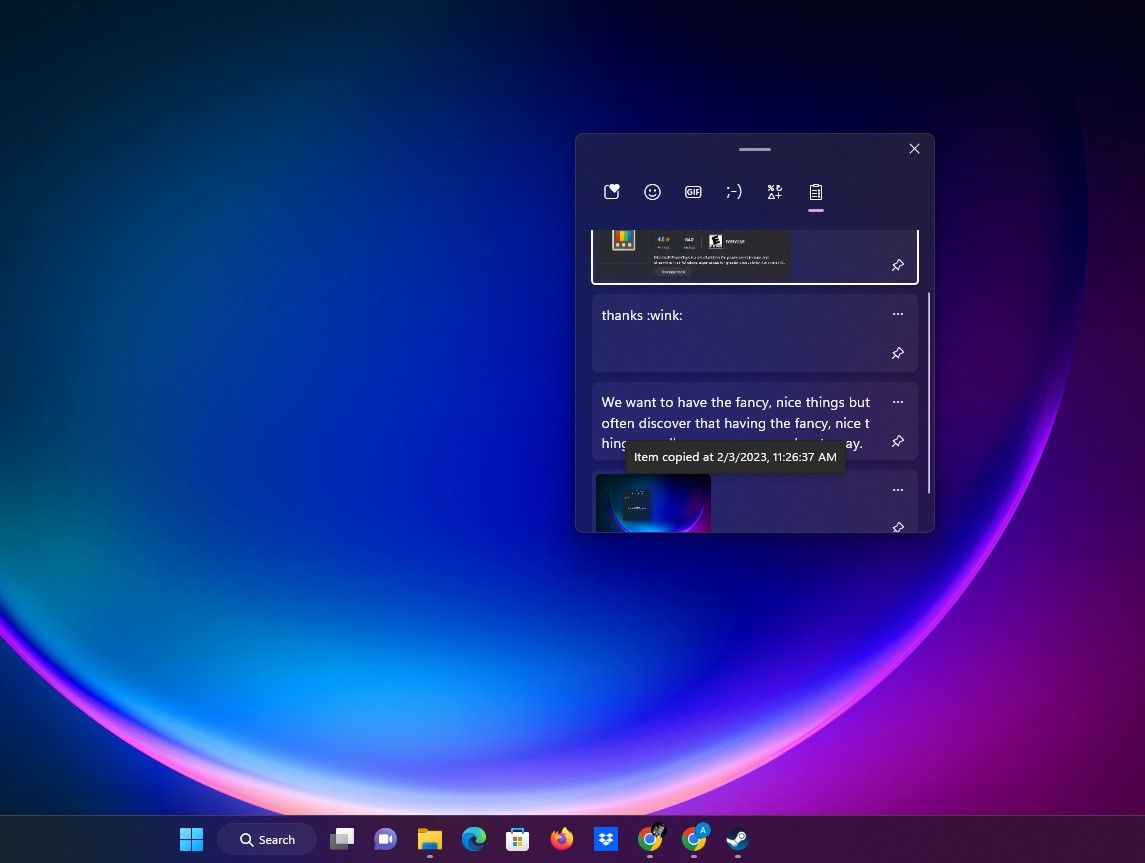Open the most recently used heart icon
Viewport: 1145px width, 863px height.
[611, 191]
